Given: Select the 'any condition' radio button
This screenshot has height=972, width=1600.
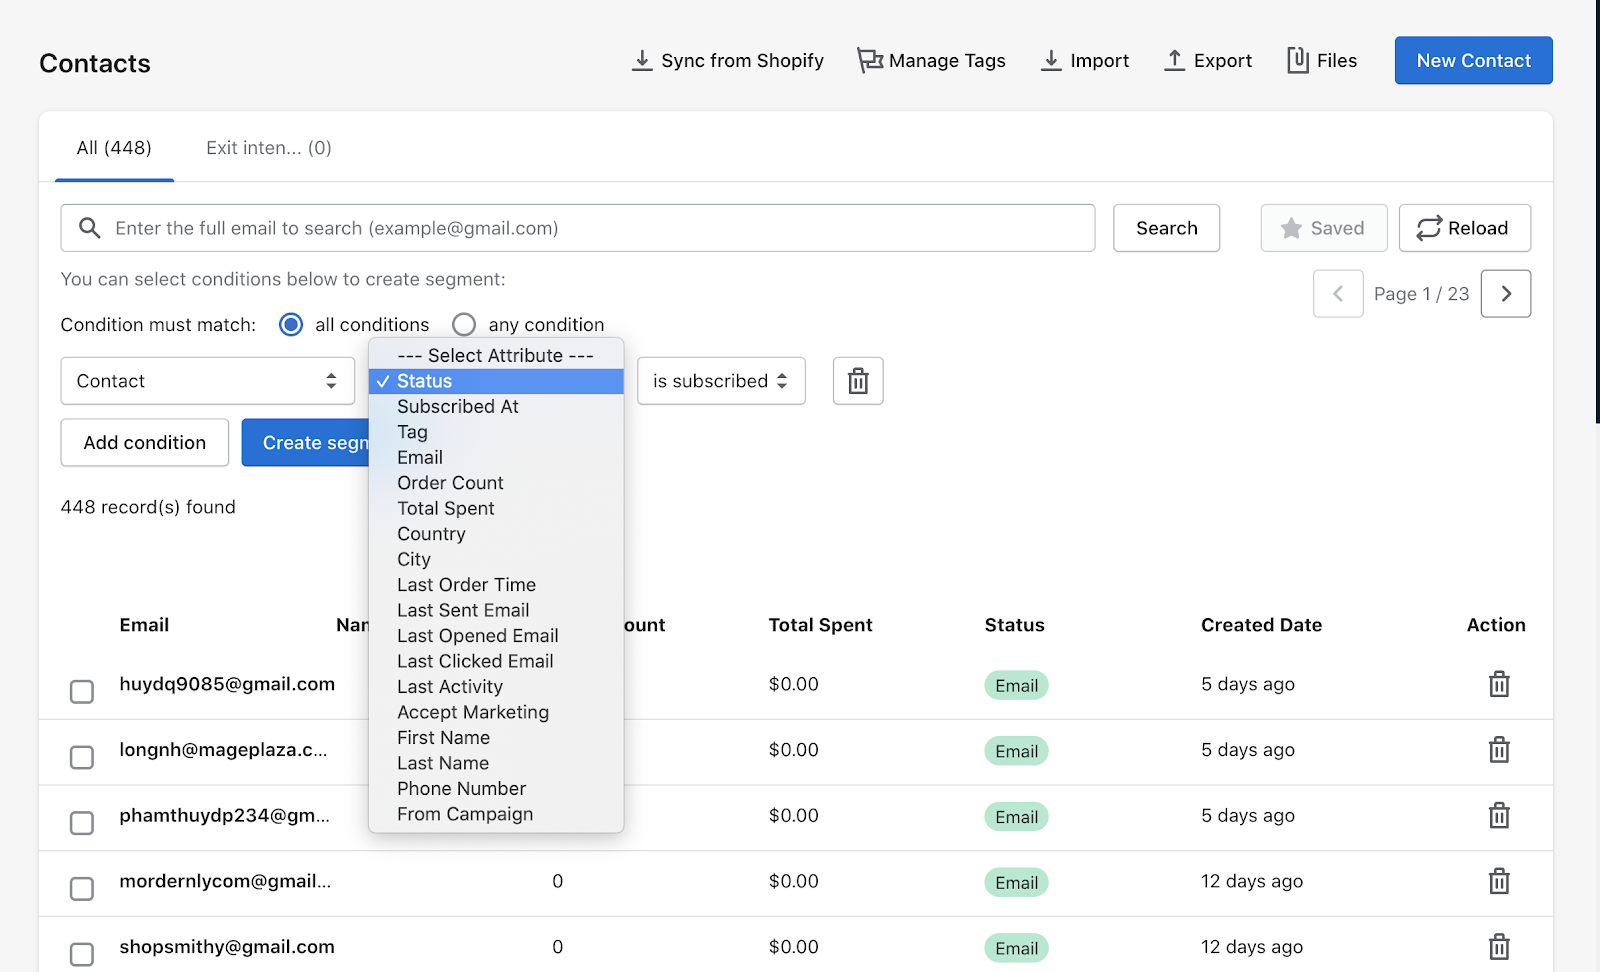Looking at the screenshot, I should pyautogui.click(x=464, y=325).
